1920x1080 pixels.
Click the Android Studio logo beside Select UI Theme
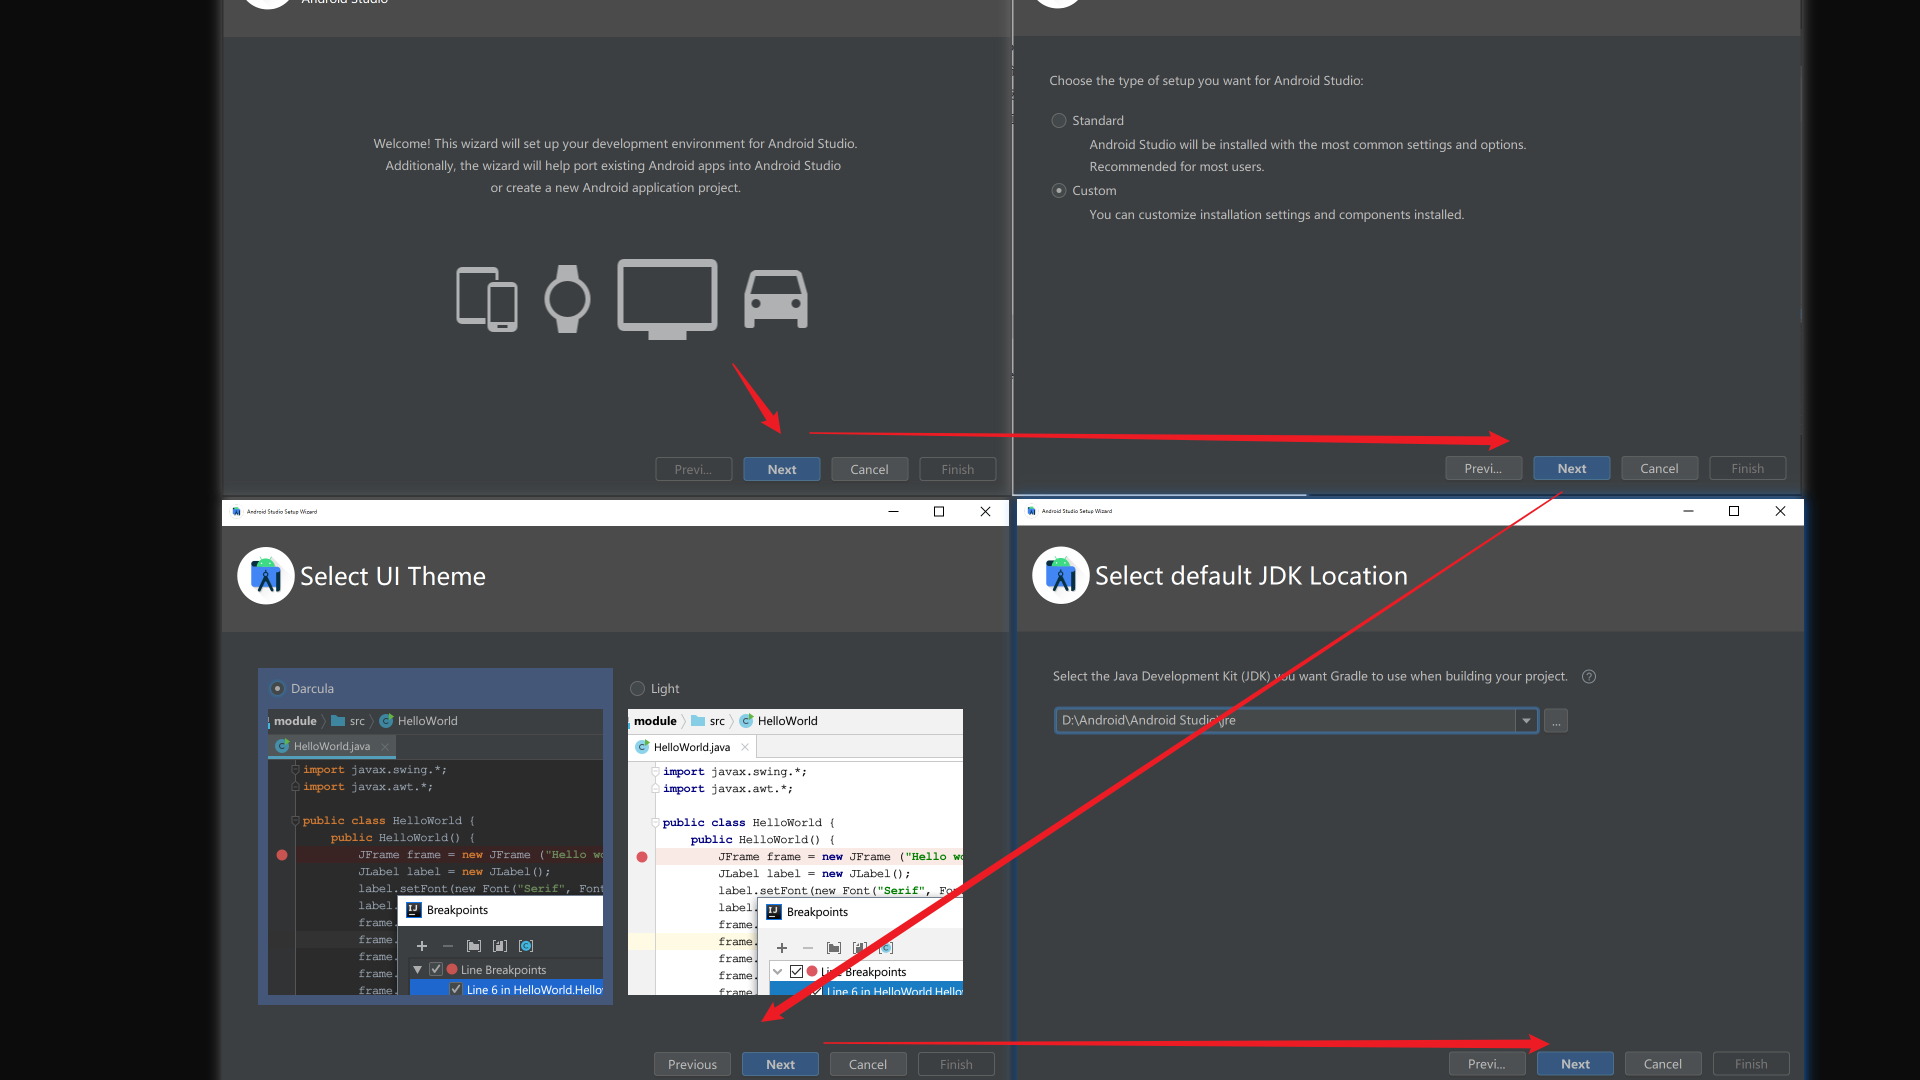point(266,576)
